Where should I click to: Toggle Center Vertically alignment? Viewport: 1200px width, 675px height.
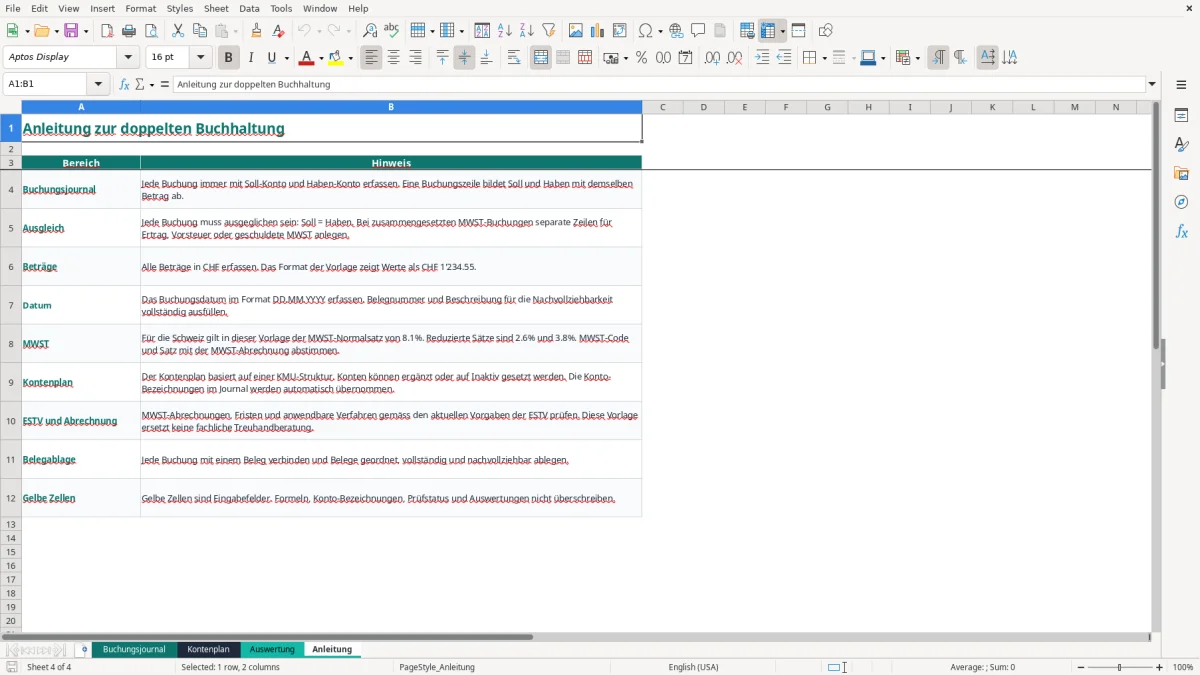coord(464,58)
